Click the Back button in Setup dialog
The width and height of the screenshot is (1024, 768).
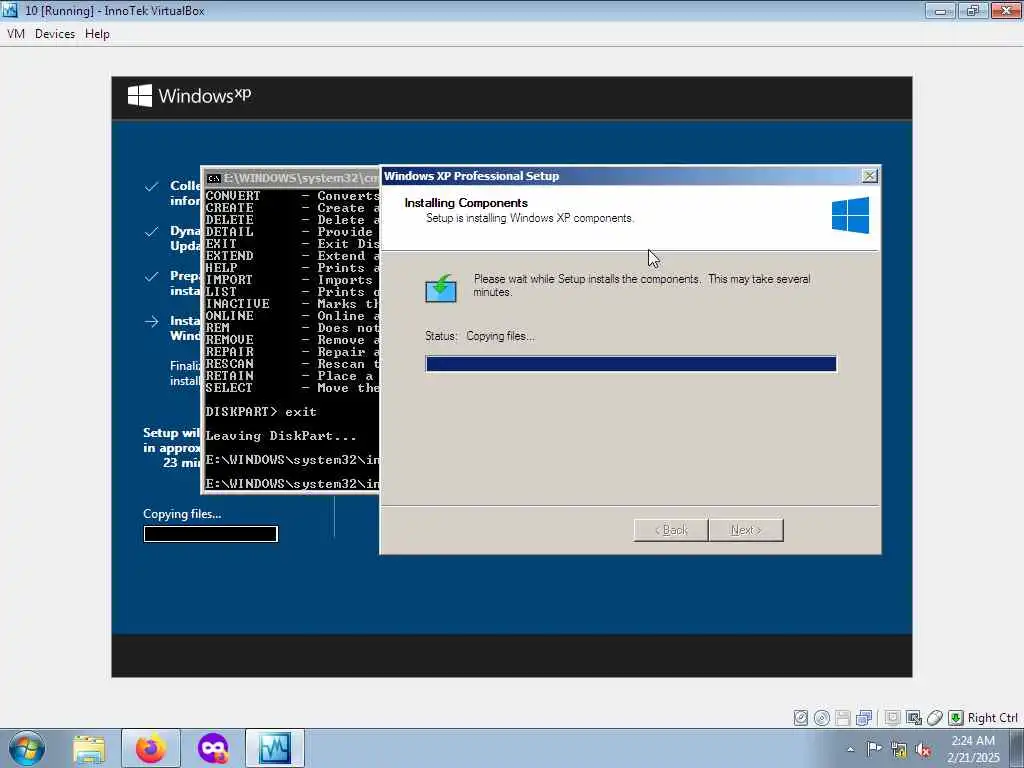pyautogui.click(x=671, y=530)
